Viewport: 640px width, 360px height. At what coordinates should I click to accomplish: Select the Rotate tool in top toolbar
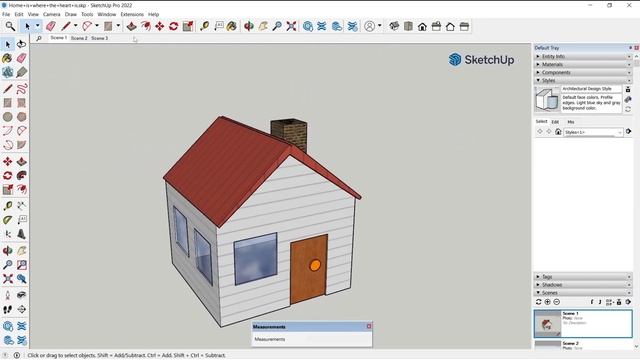[x=173, y=27]
